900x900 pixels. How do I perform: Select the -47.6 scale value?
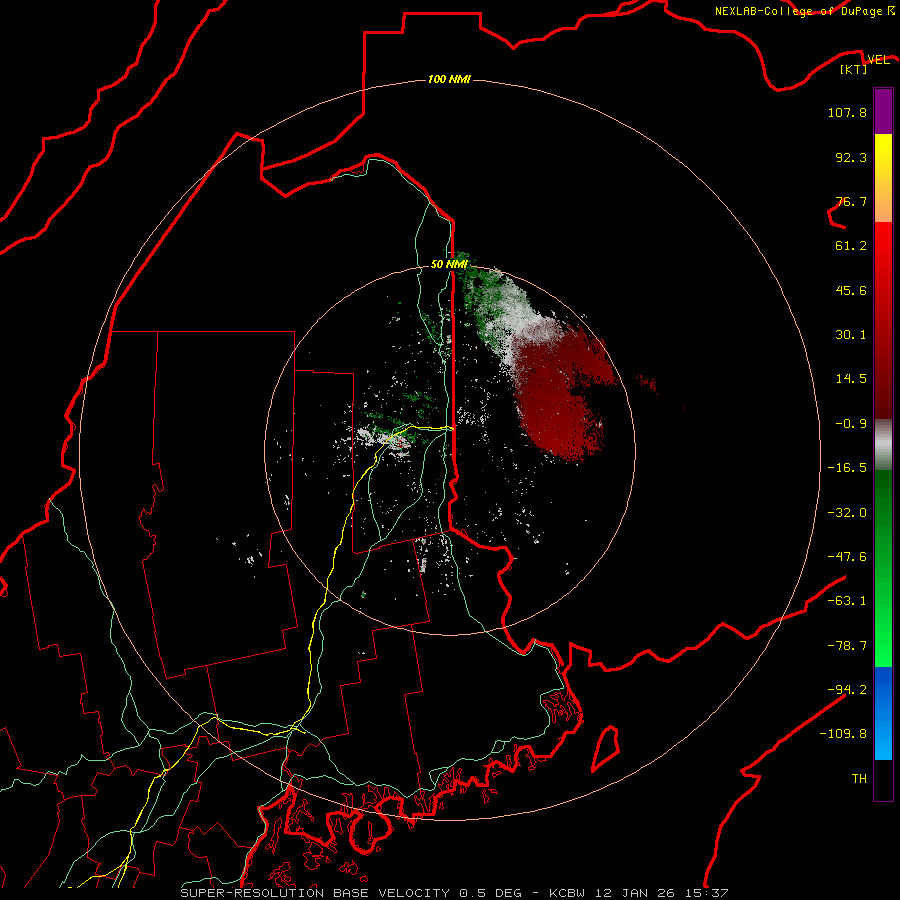click(x=847, y=557)
